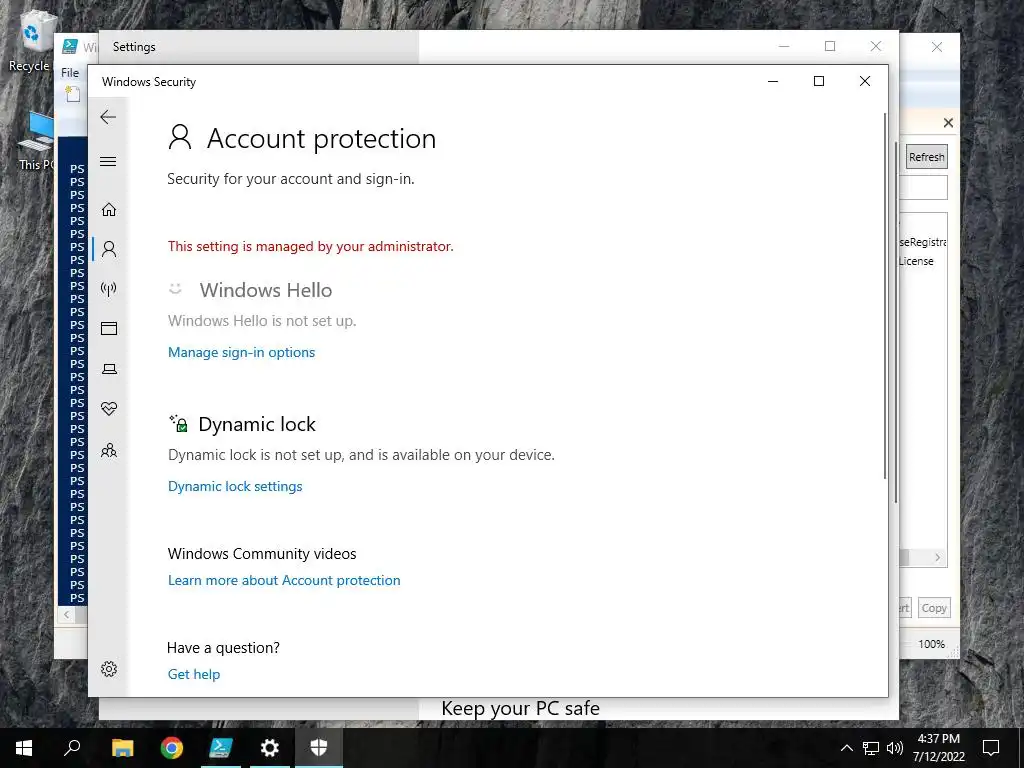Viewport: 1024px width, 768px height.
Task: Open Device performance & health heart icon
Action: (x=109, y=409)
